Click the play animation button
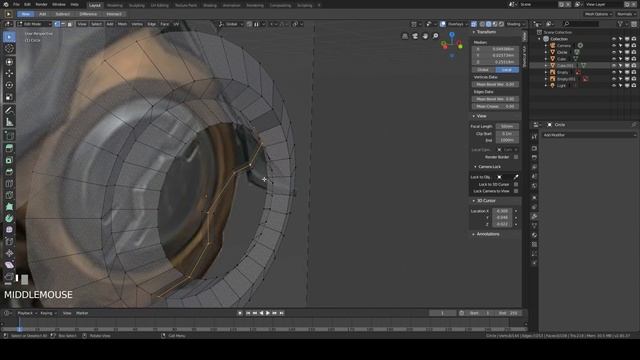The image size is (640, 360). click(268, 313)
